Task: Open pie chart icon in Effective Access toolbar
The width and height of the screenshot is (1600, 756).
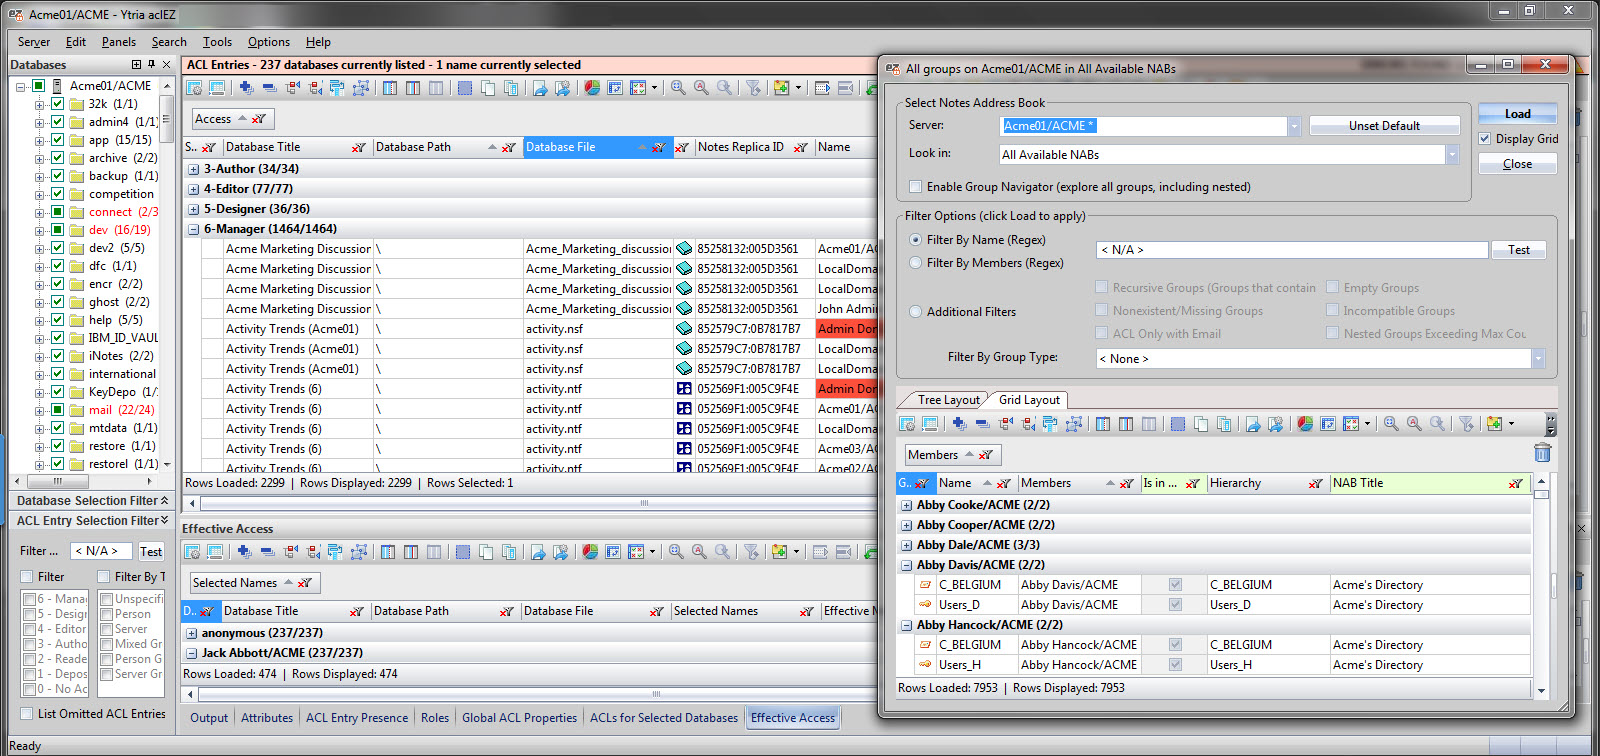Action: coord(590,552)
